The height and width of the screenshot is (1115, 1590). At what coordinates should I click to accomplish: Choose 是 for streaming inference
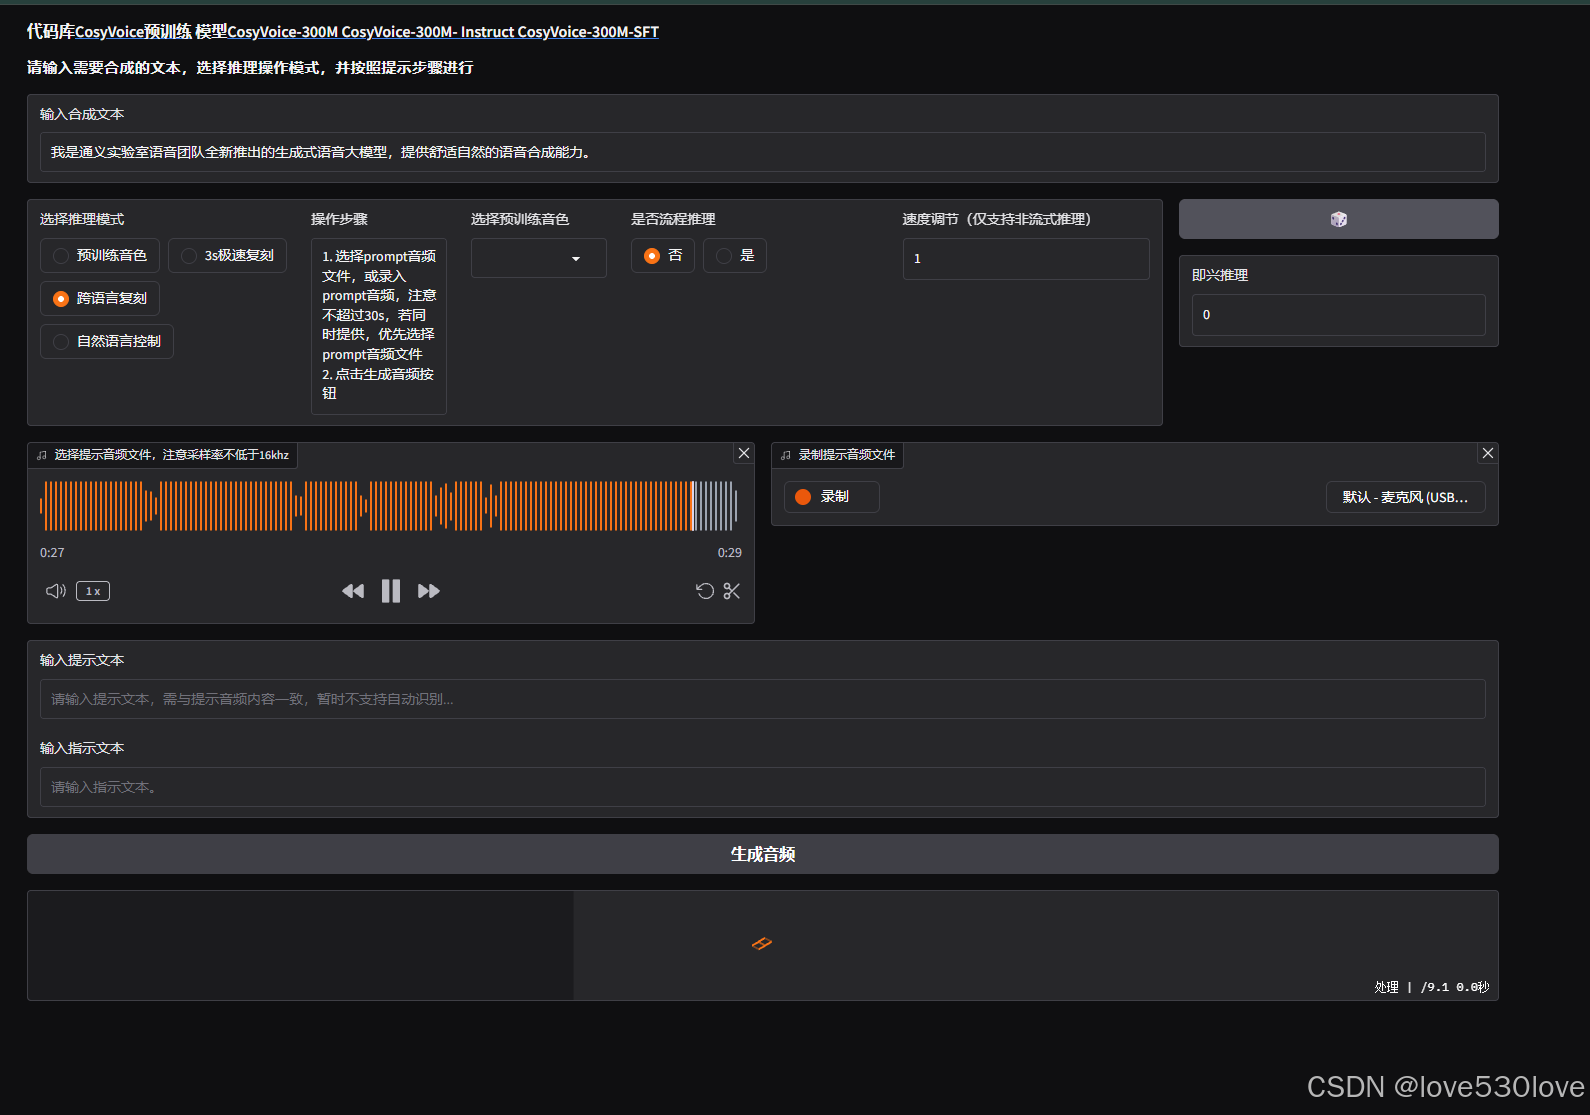pyautogui.click(x=735, y=256)
